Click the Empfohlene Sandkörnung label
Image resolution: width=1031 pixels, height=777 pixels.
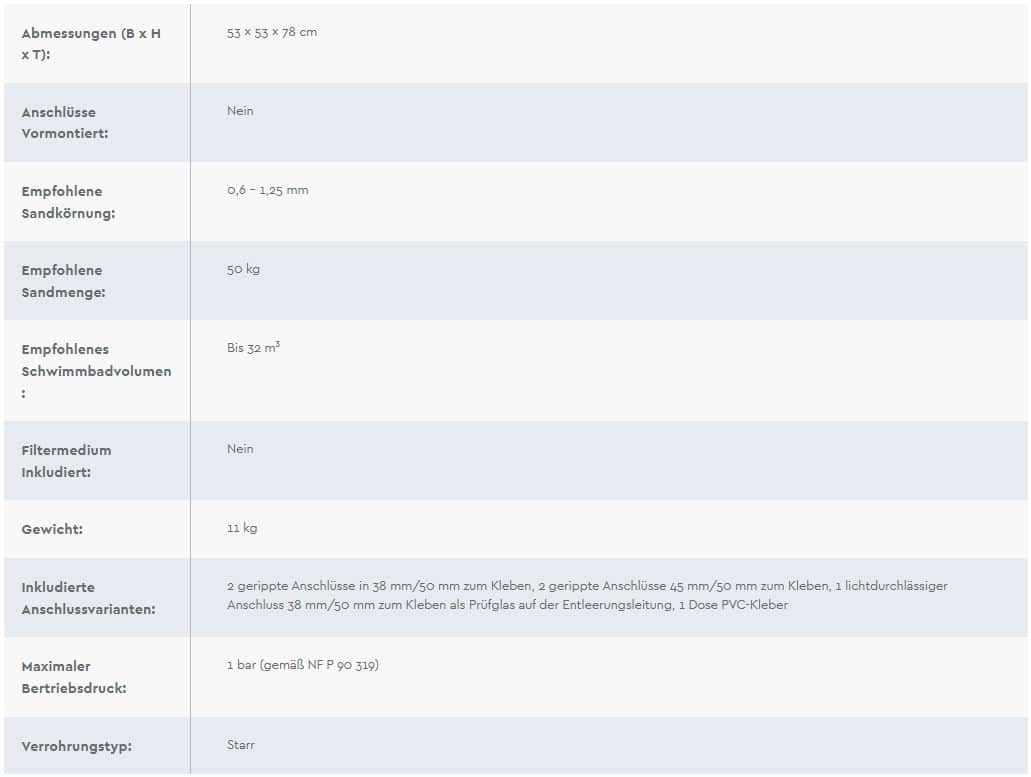(x=68, y=202)
